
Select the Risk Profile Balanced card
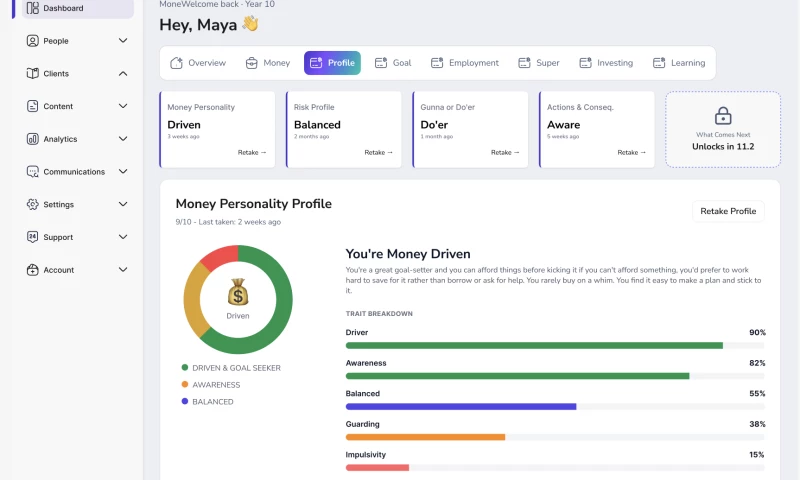click(x=343, y=130)
